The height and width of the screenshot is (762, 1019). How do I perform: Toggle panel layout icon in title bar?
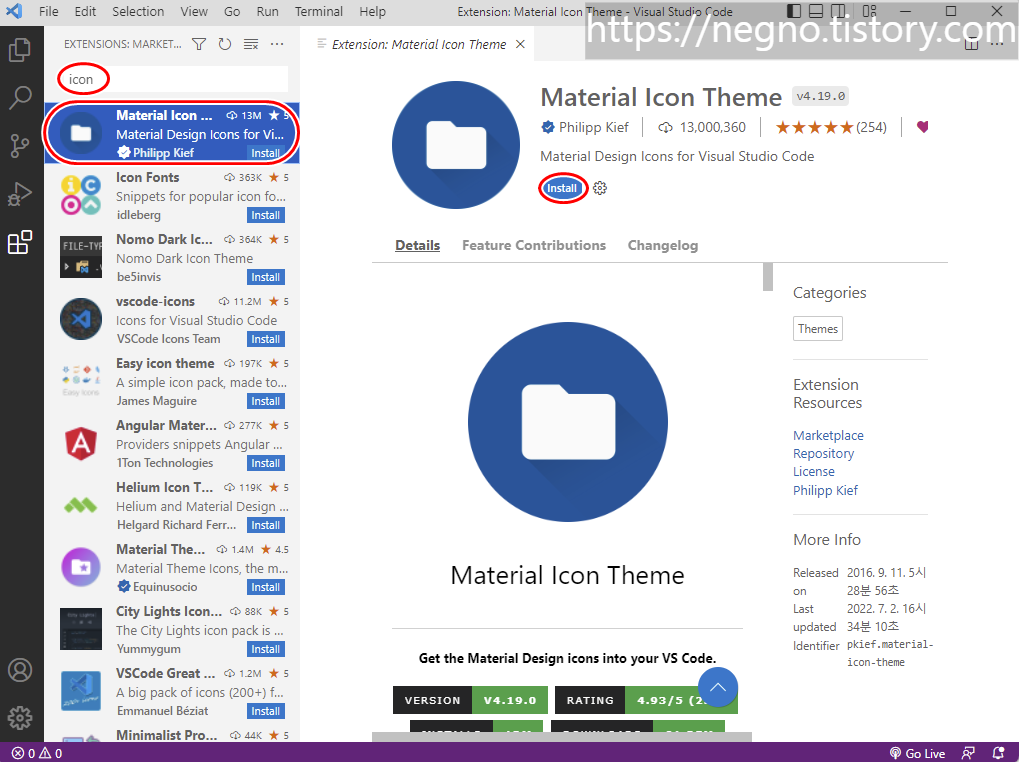[x=816, y=11]
